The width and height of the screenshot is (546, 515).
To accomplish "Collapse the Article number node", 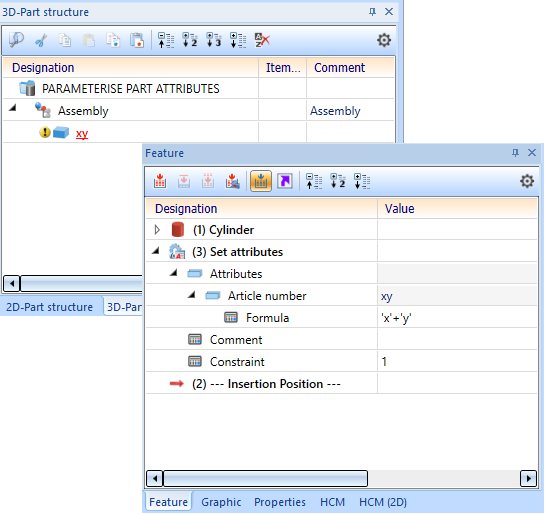I will [192, 295].
